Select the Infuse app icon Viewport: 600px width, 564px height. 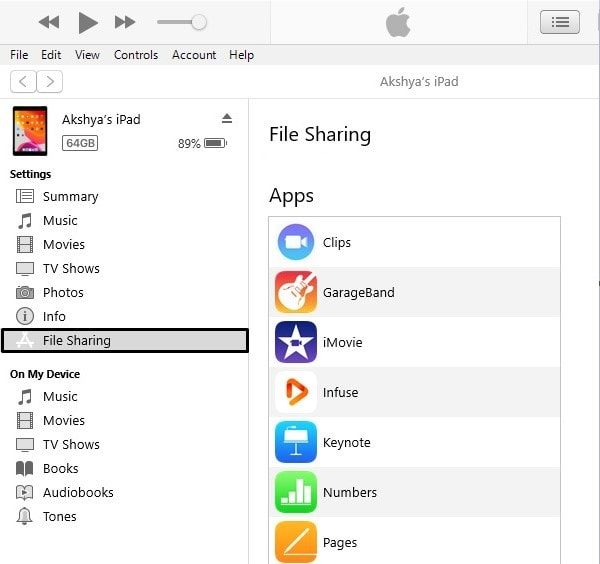[296, 392]
